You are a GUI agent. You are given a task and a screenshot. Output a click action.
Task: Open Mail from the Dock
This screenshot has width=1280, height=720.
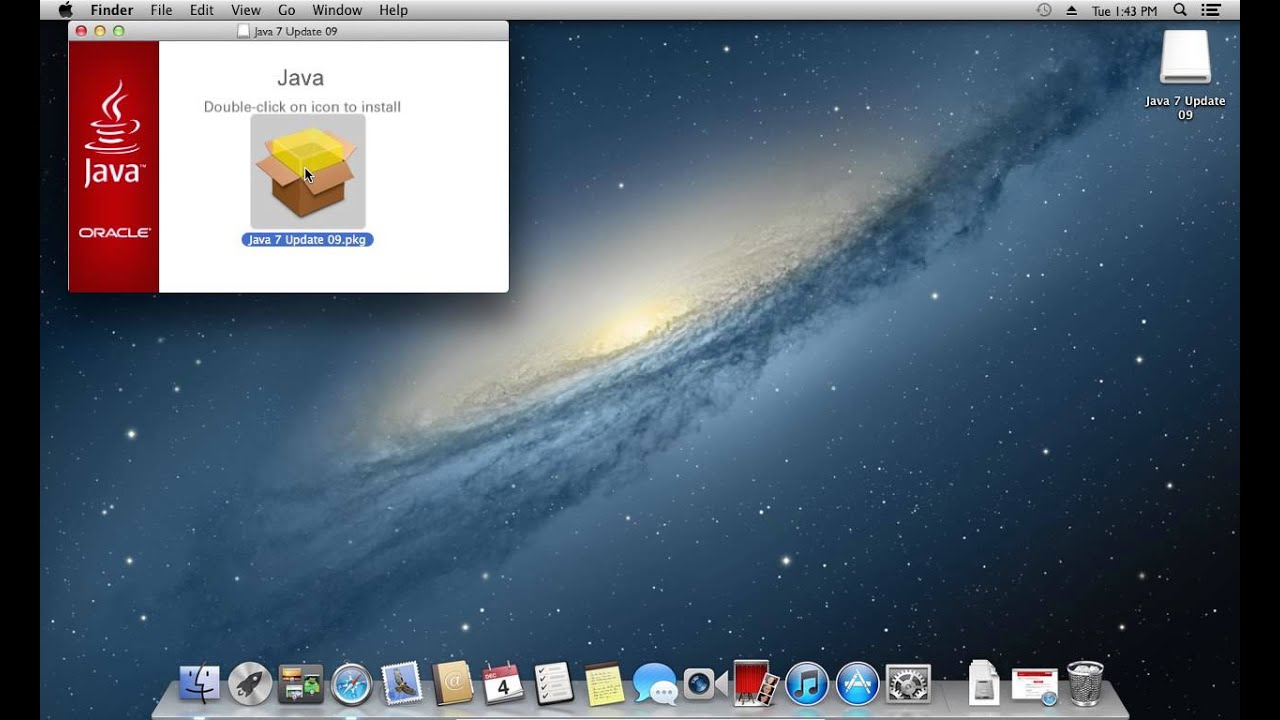click(x=402, y=684)
